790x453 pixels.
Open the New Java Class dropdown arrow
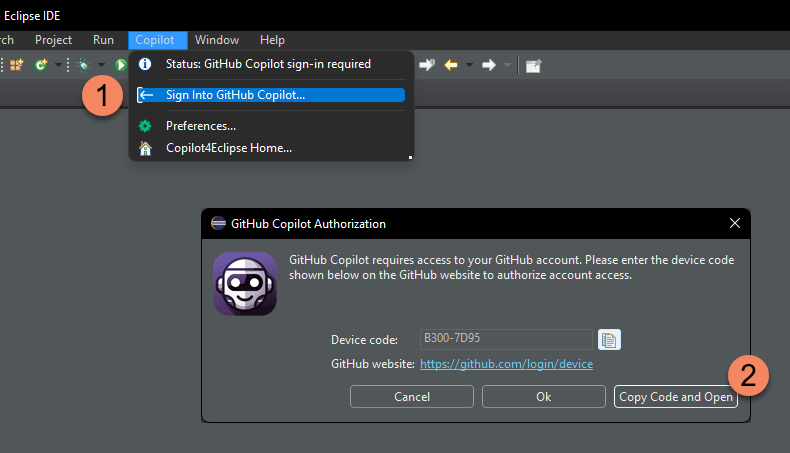[x=58, y=65]
